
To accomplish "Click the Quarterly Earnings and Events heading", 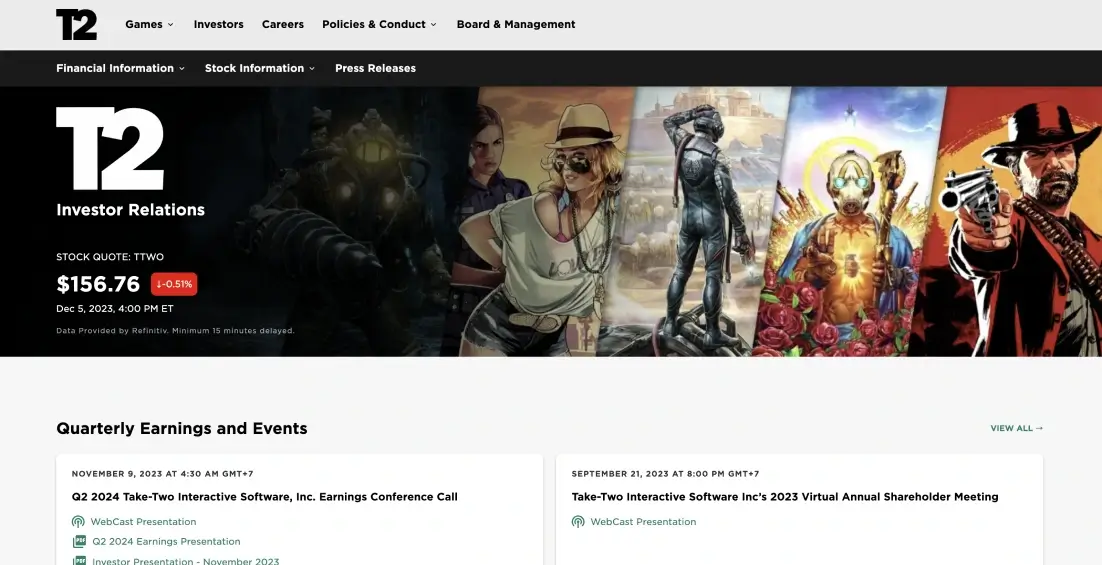I will [x=181, y=428].
